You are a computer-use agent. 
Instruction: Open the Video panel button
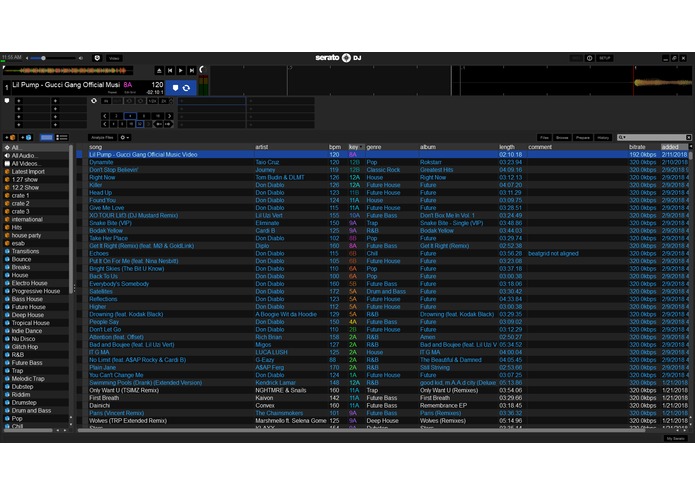[x=114, y=58]
